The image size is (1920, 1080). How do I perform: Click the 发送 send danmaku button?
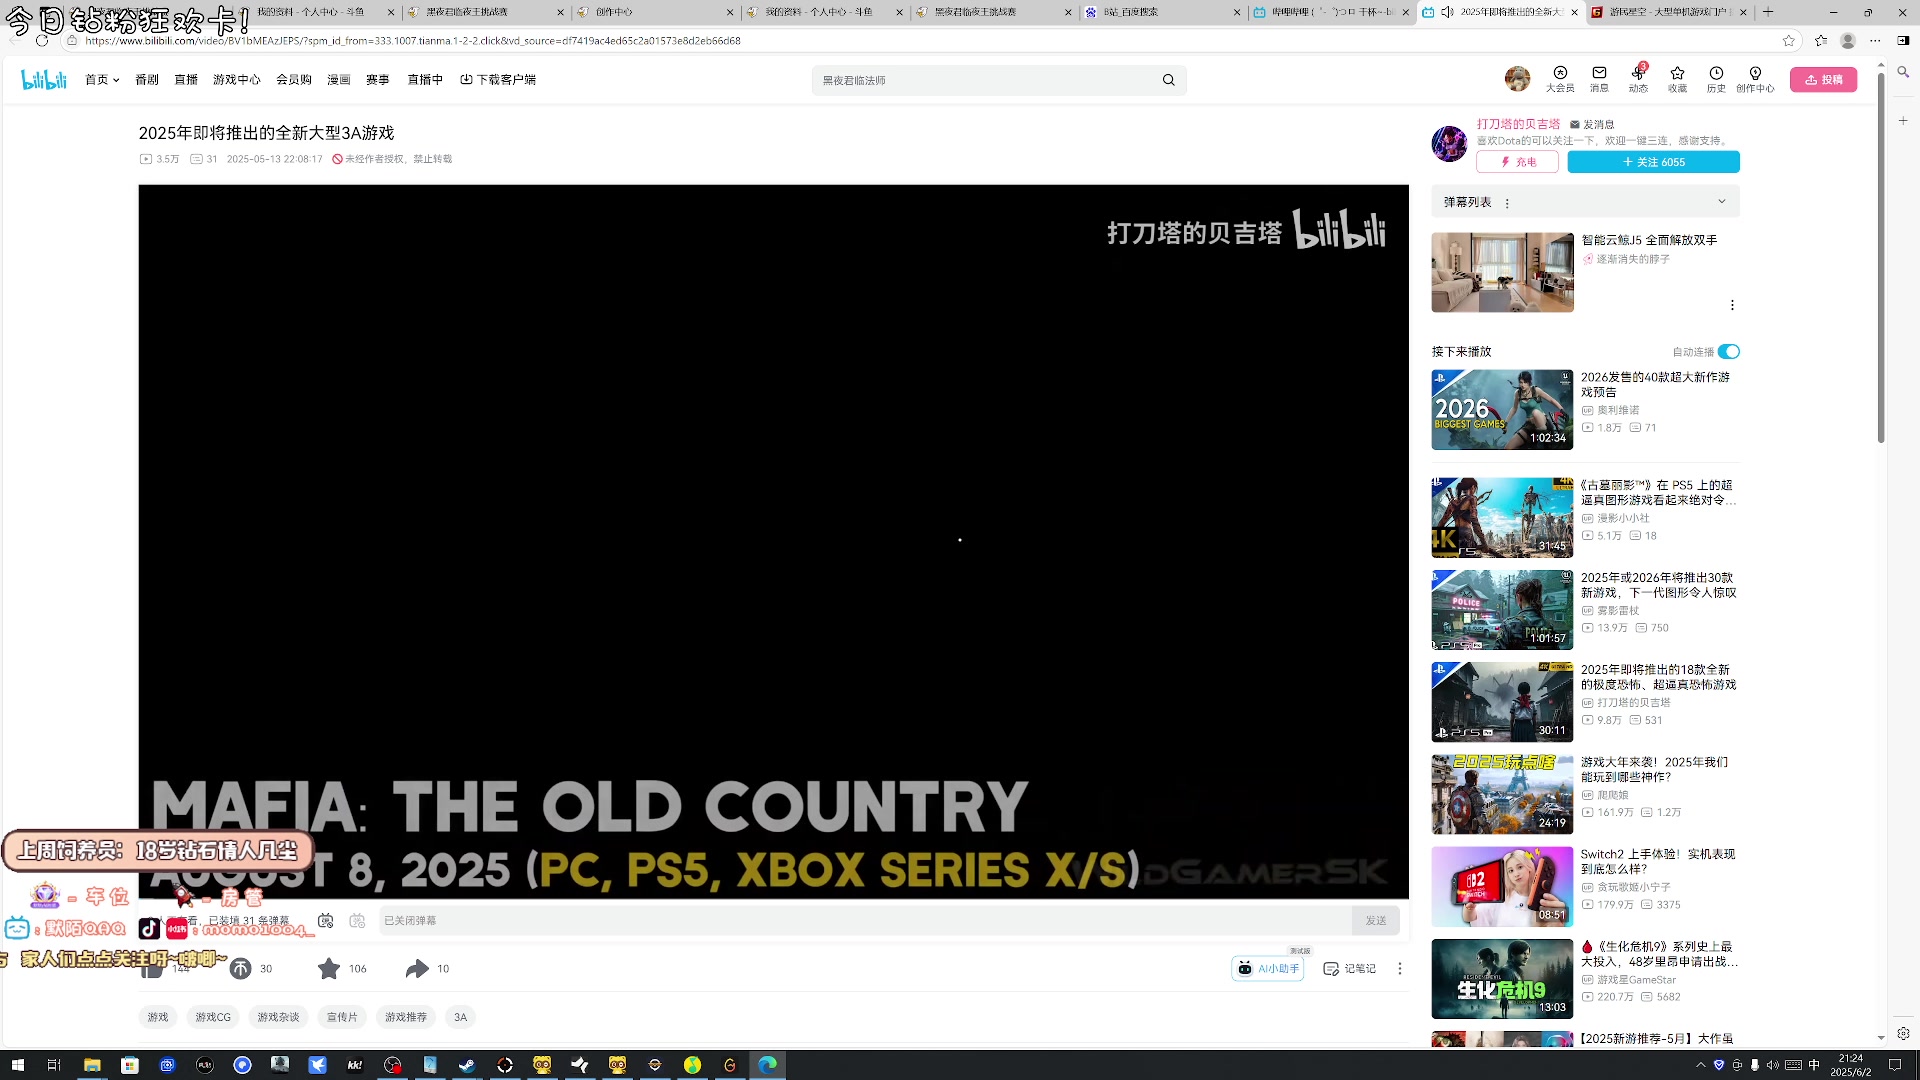tap(1376, 921)
